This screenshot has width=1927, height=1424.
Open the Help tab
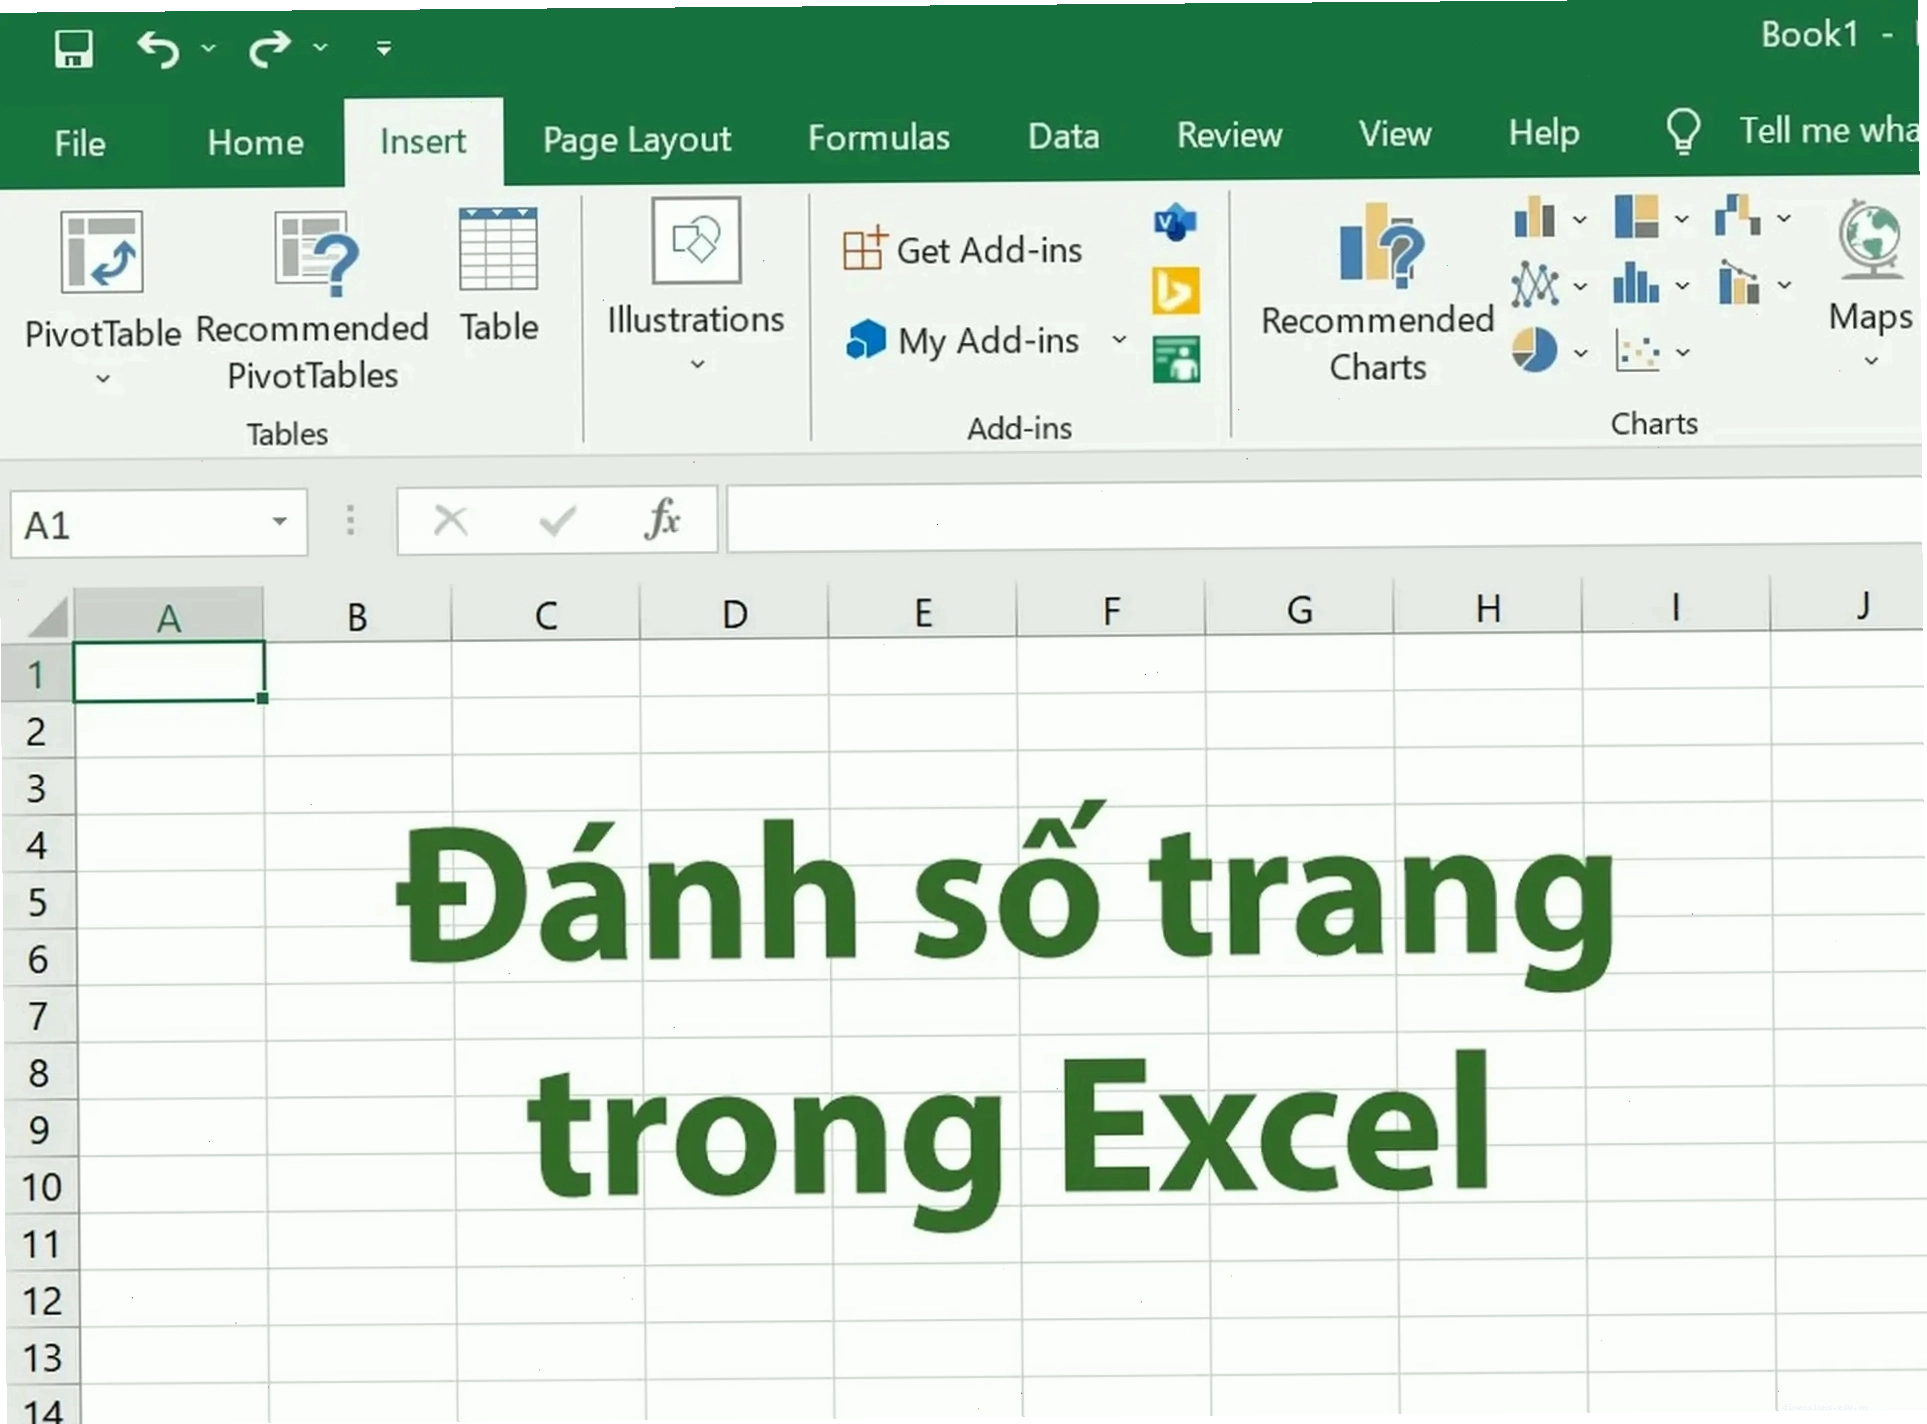point(1544,132)
